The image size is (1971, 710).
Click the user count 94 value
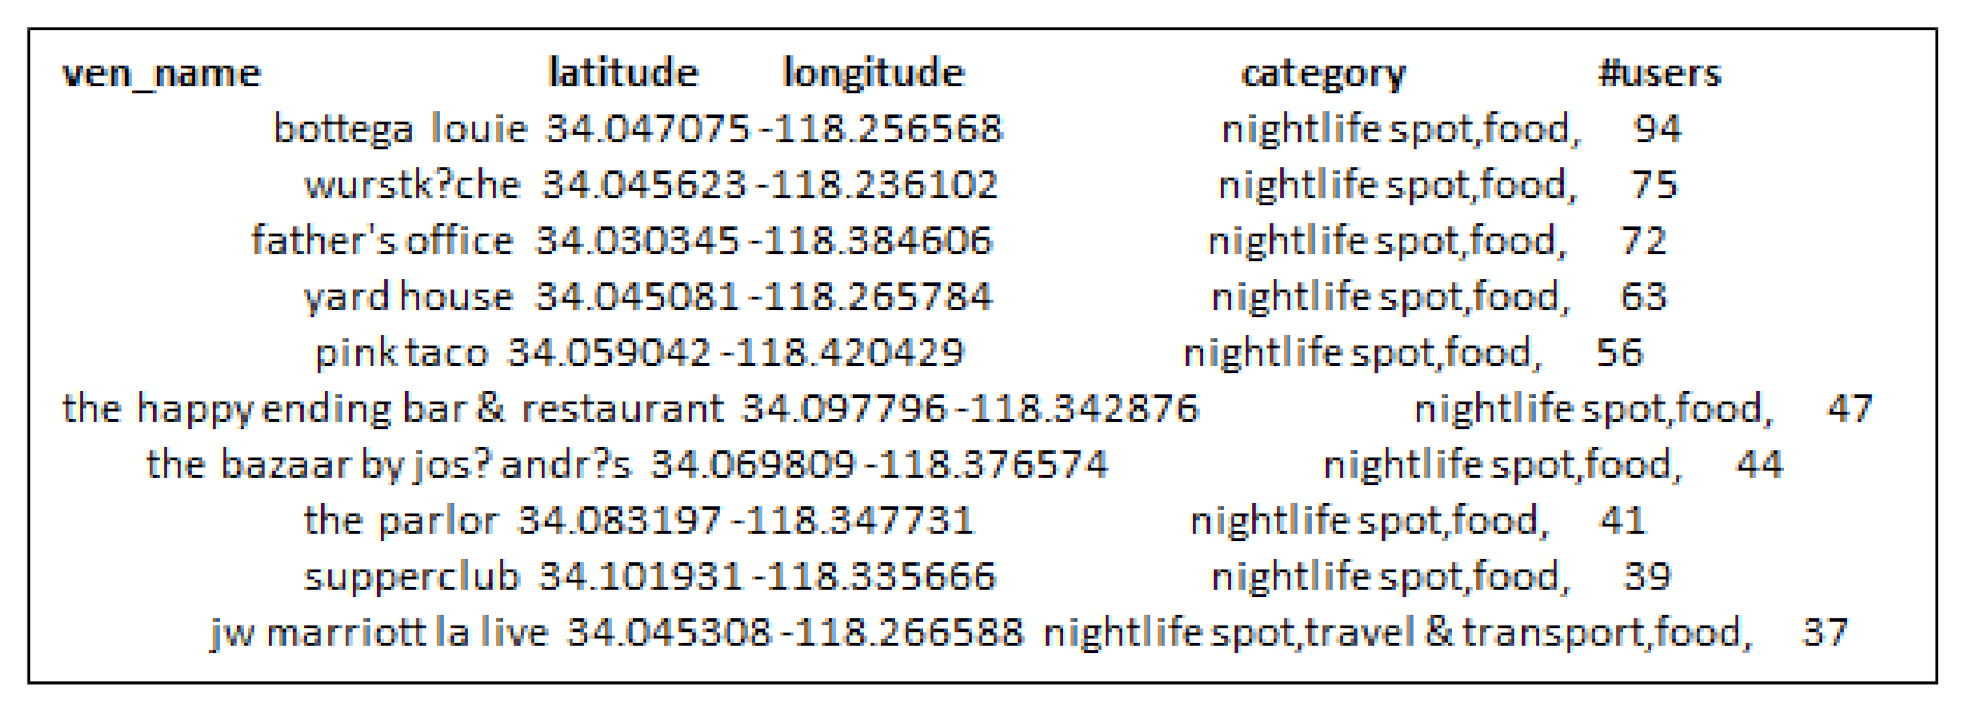tap(1657, 129)
